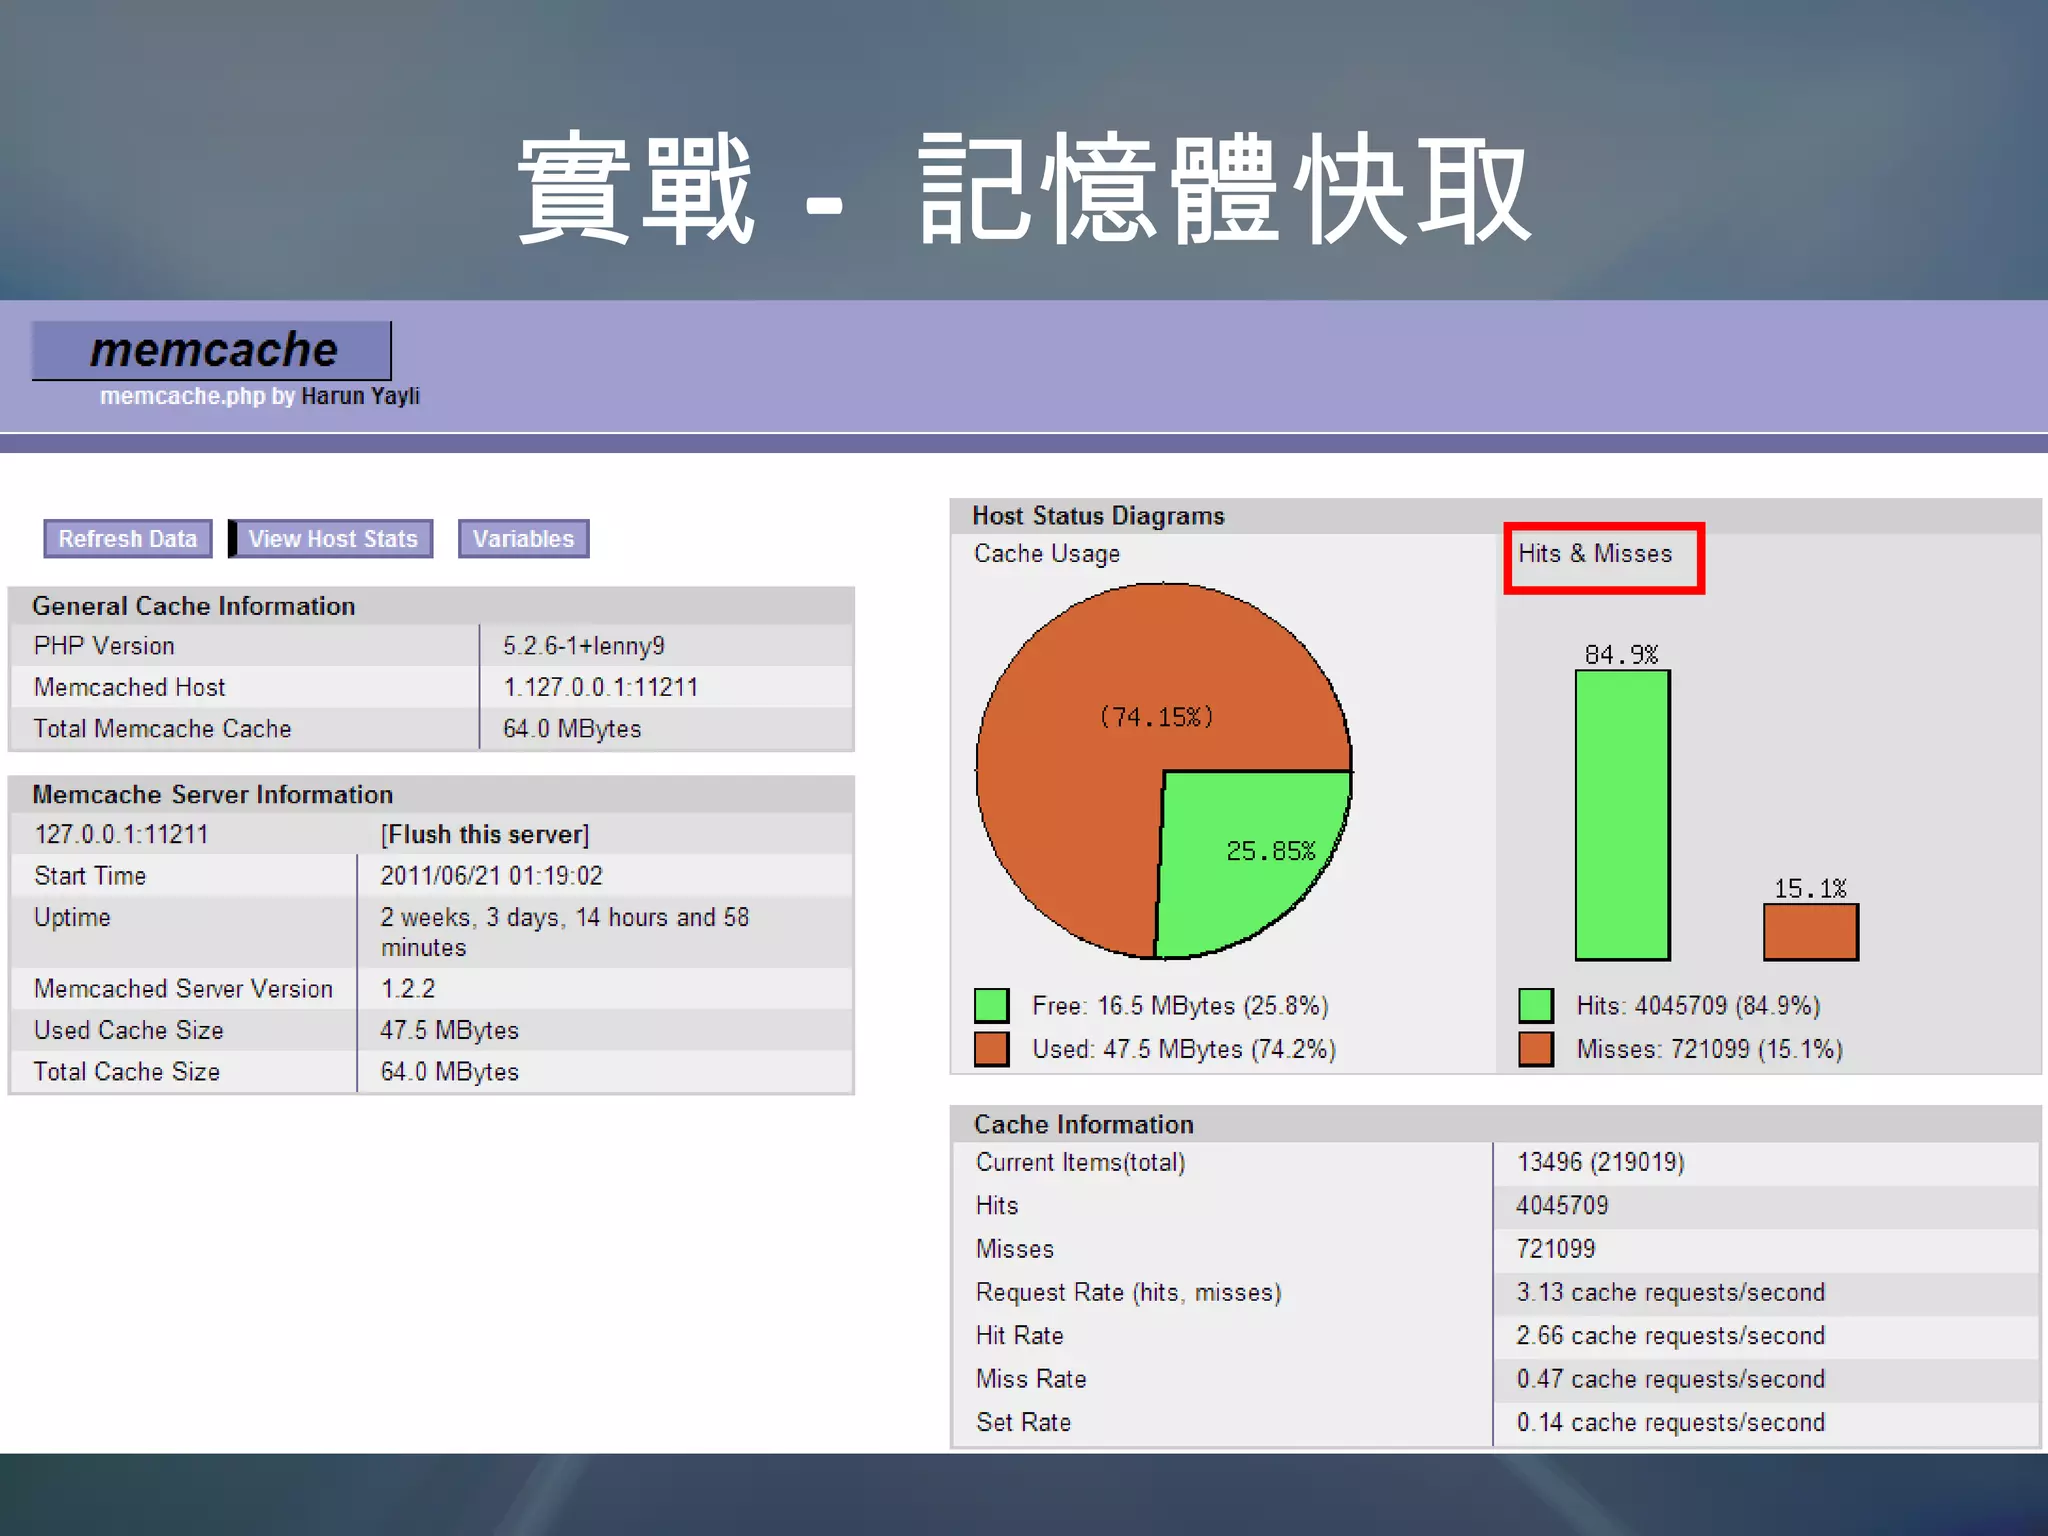Open View Host Stats
This screenshot has width=2048, height=1536.
coord(332,539)
